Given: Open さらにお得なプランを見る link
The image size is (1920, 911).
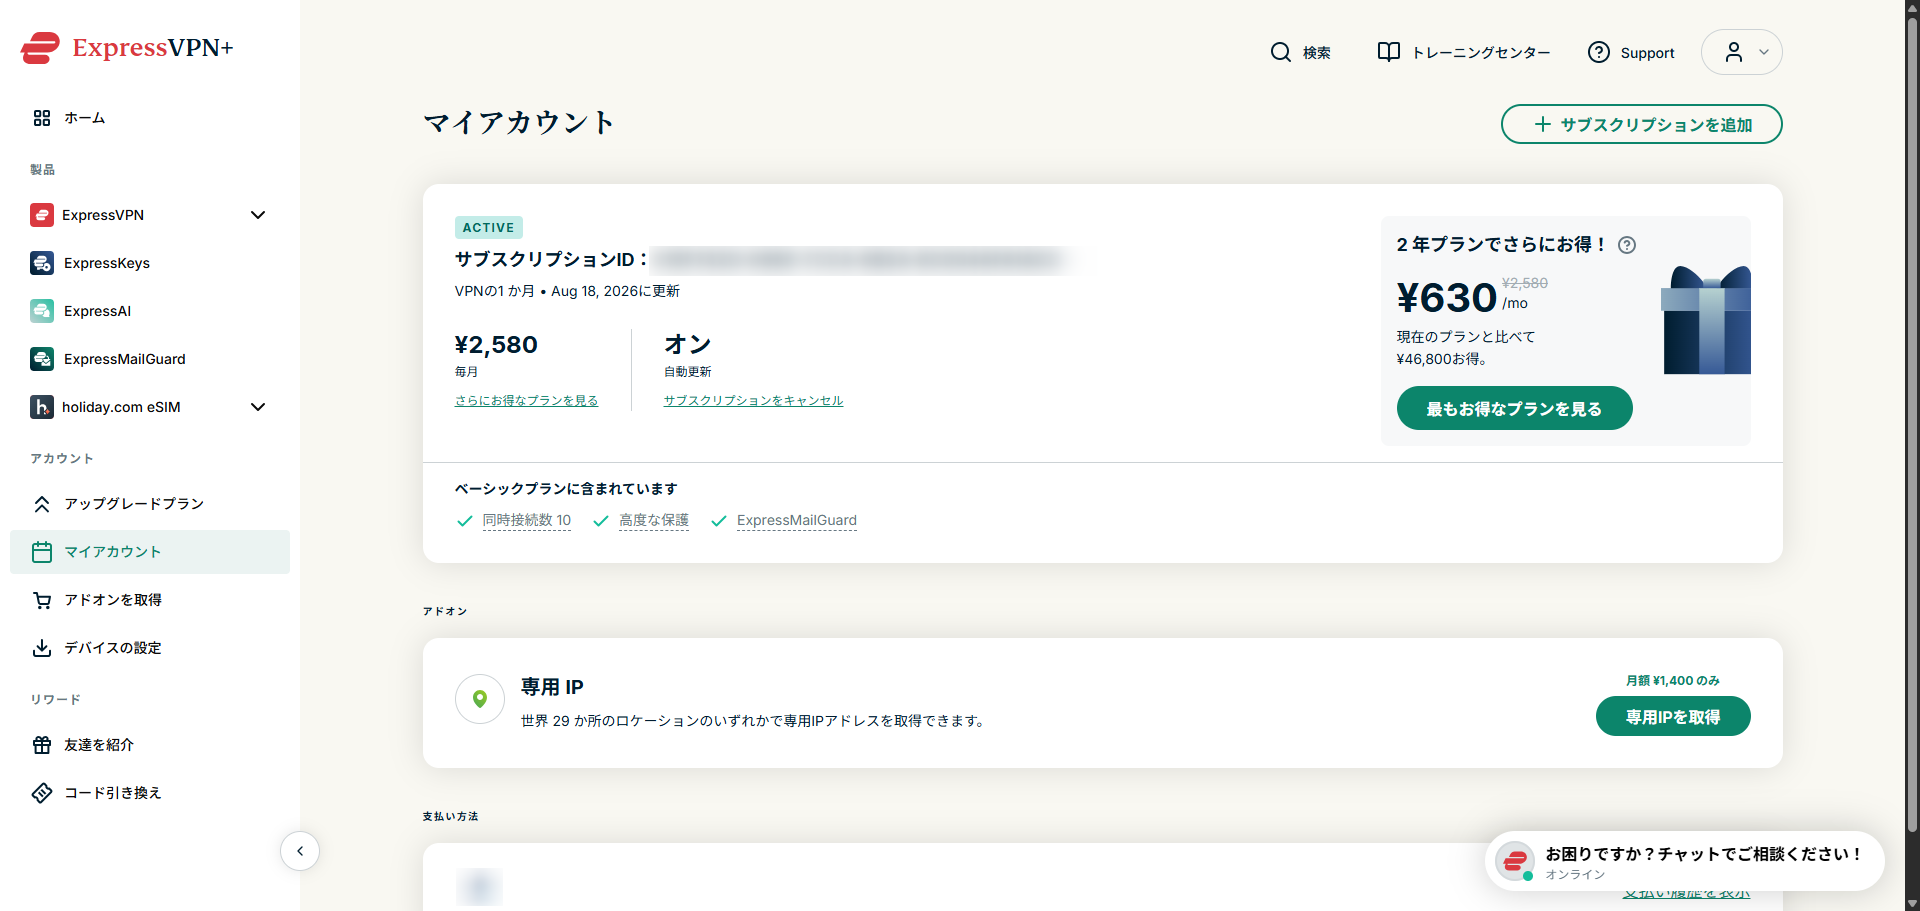Looking at the screenshot, I should click(x=526, y=400).
